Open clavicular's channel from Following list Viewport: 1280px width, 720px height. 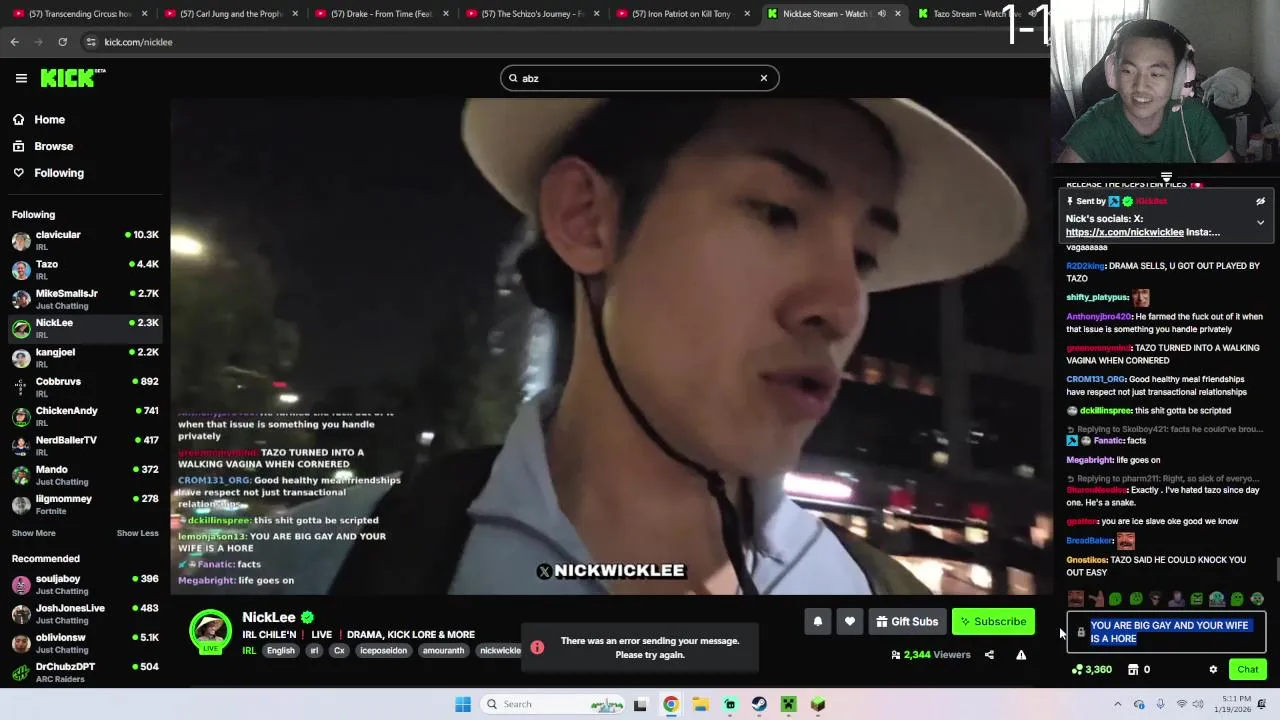tap(85, 240)
